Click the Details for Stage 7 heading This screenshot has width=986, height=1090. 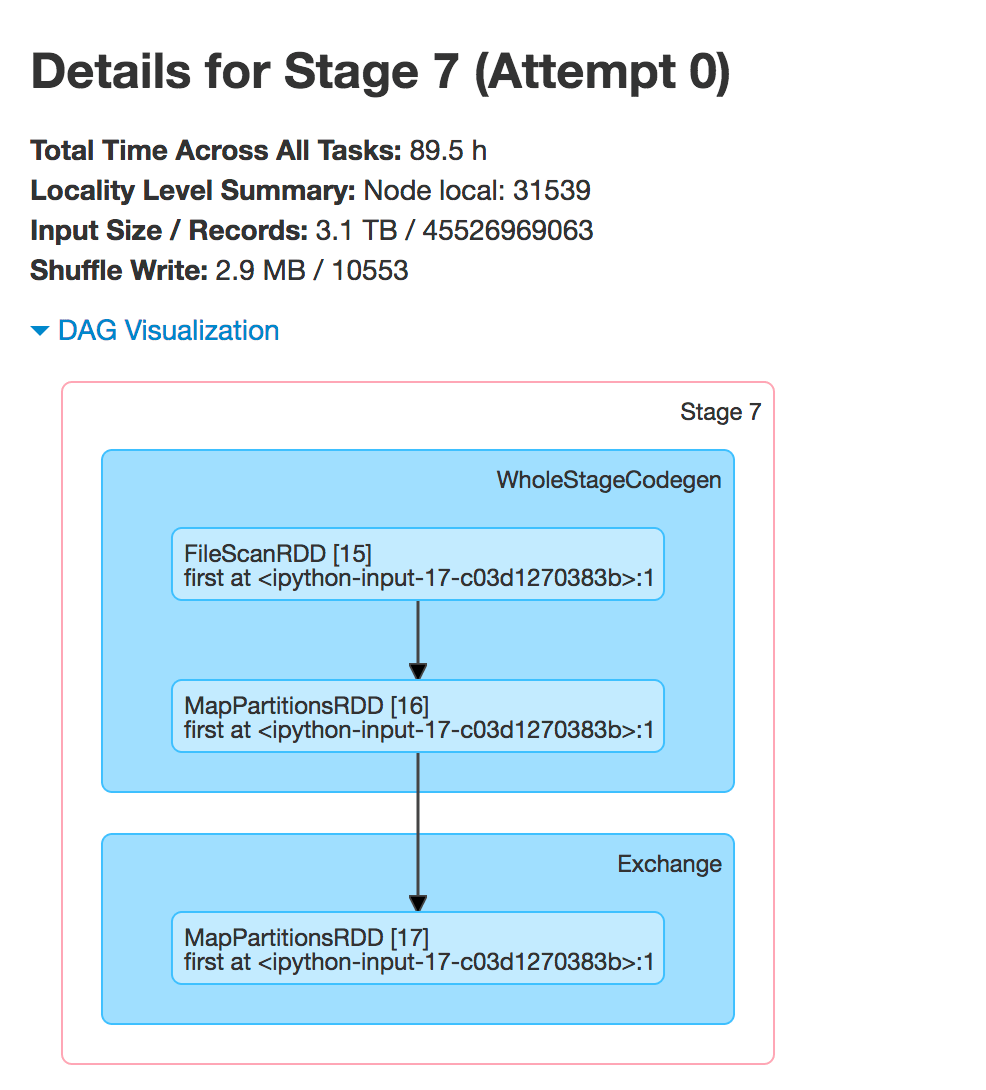tap(382, 71)
